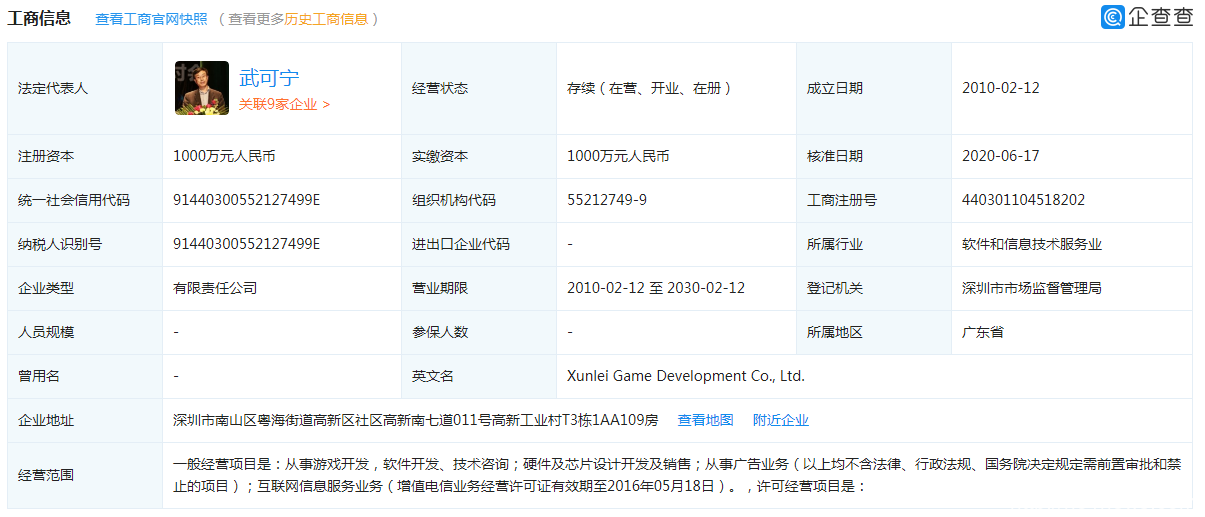Select 企业地址 label cell

[85, 420]
